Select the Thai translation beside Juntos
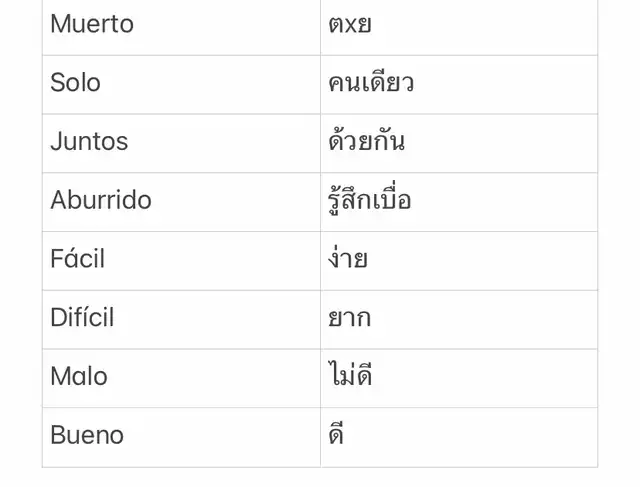 coord(367,142)
